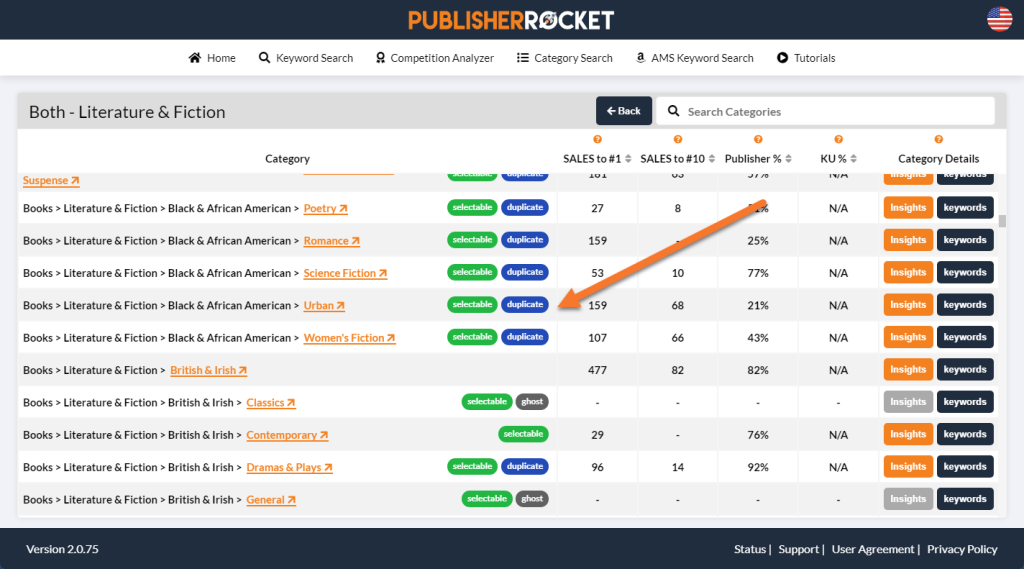
Task: Click the help icon above Category Details
Action: coord(938,140)
